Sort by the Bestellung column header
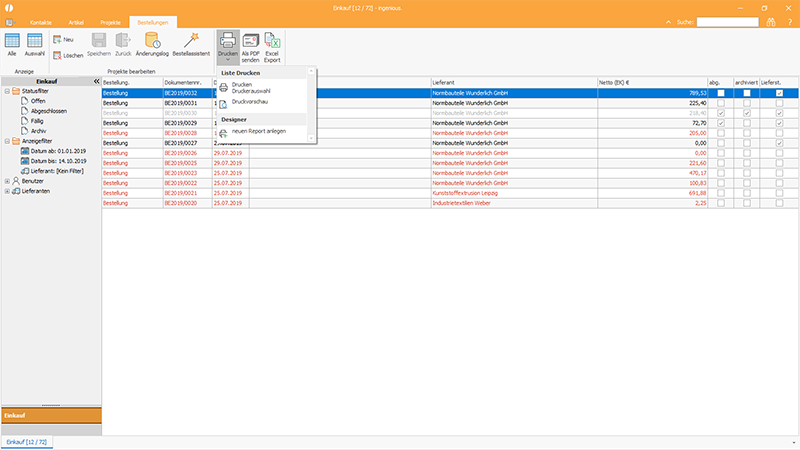 132,82
